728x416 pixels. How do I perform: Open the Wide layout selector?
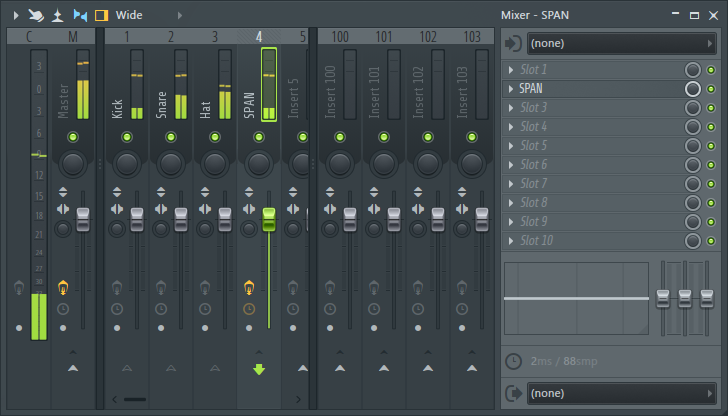pos(129,15)
